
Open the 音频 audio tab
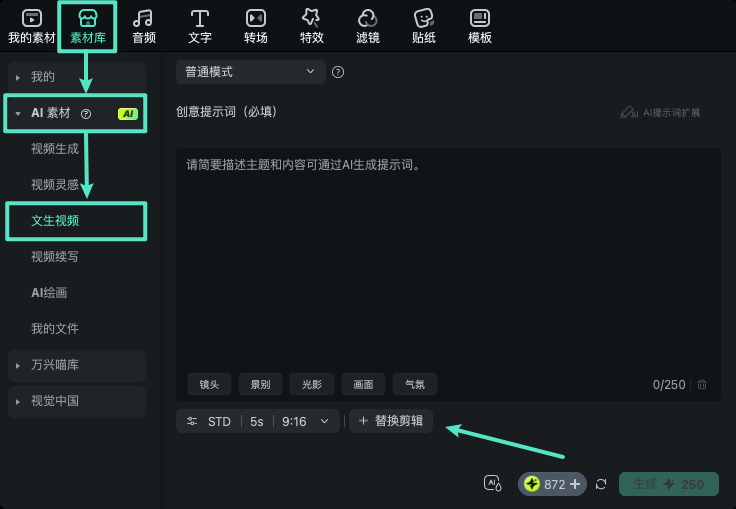(x=144, y=27)
